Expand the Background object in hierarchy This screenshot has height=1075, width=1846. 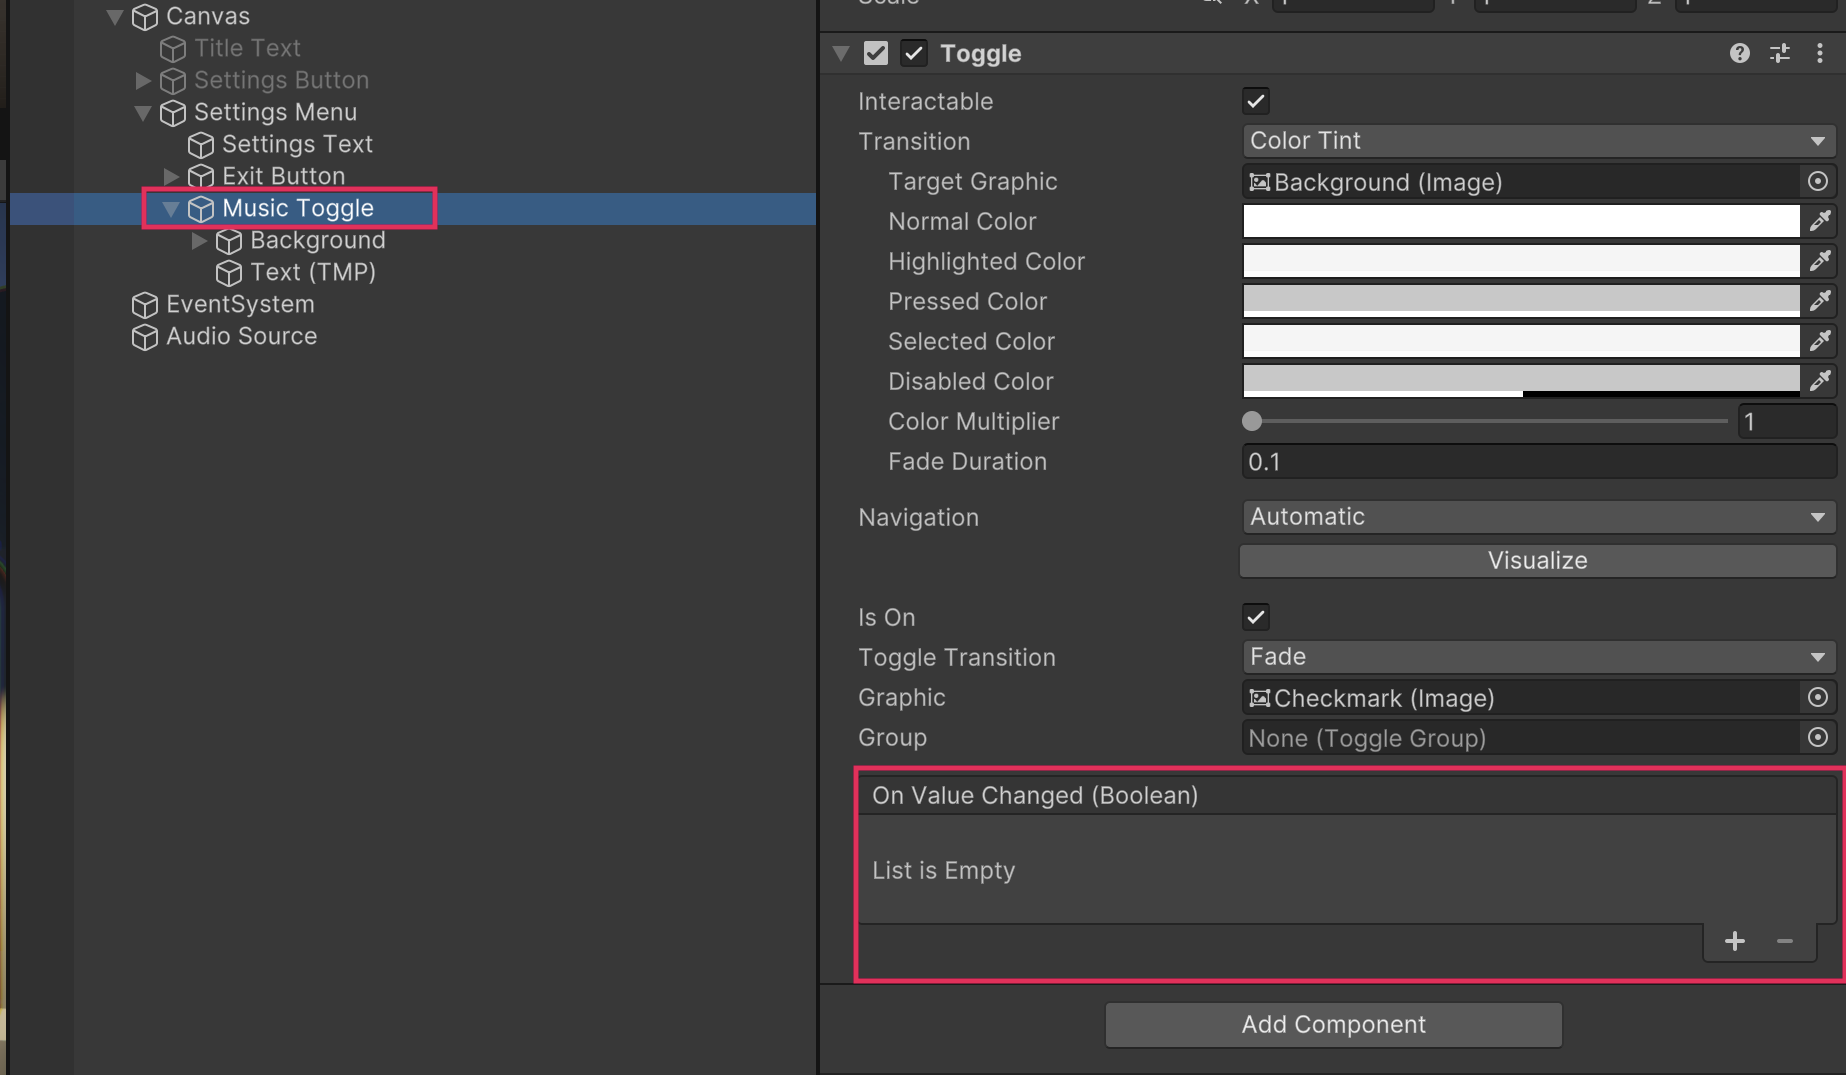199,241
